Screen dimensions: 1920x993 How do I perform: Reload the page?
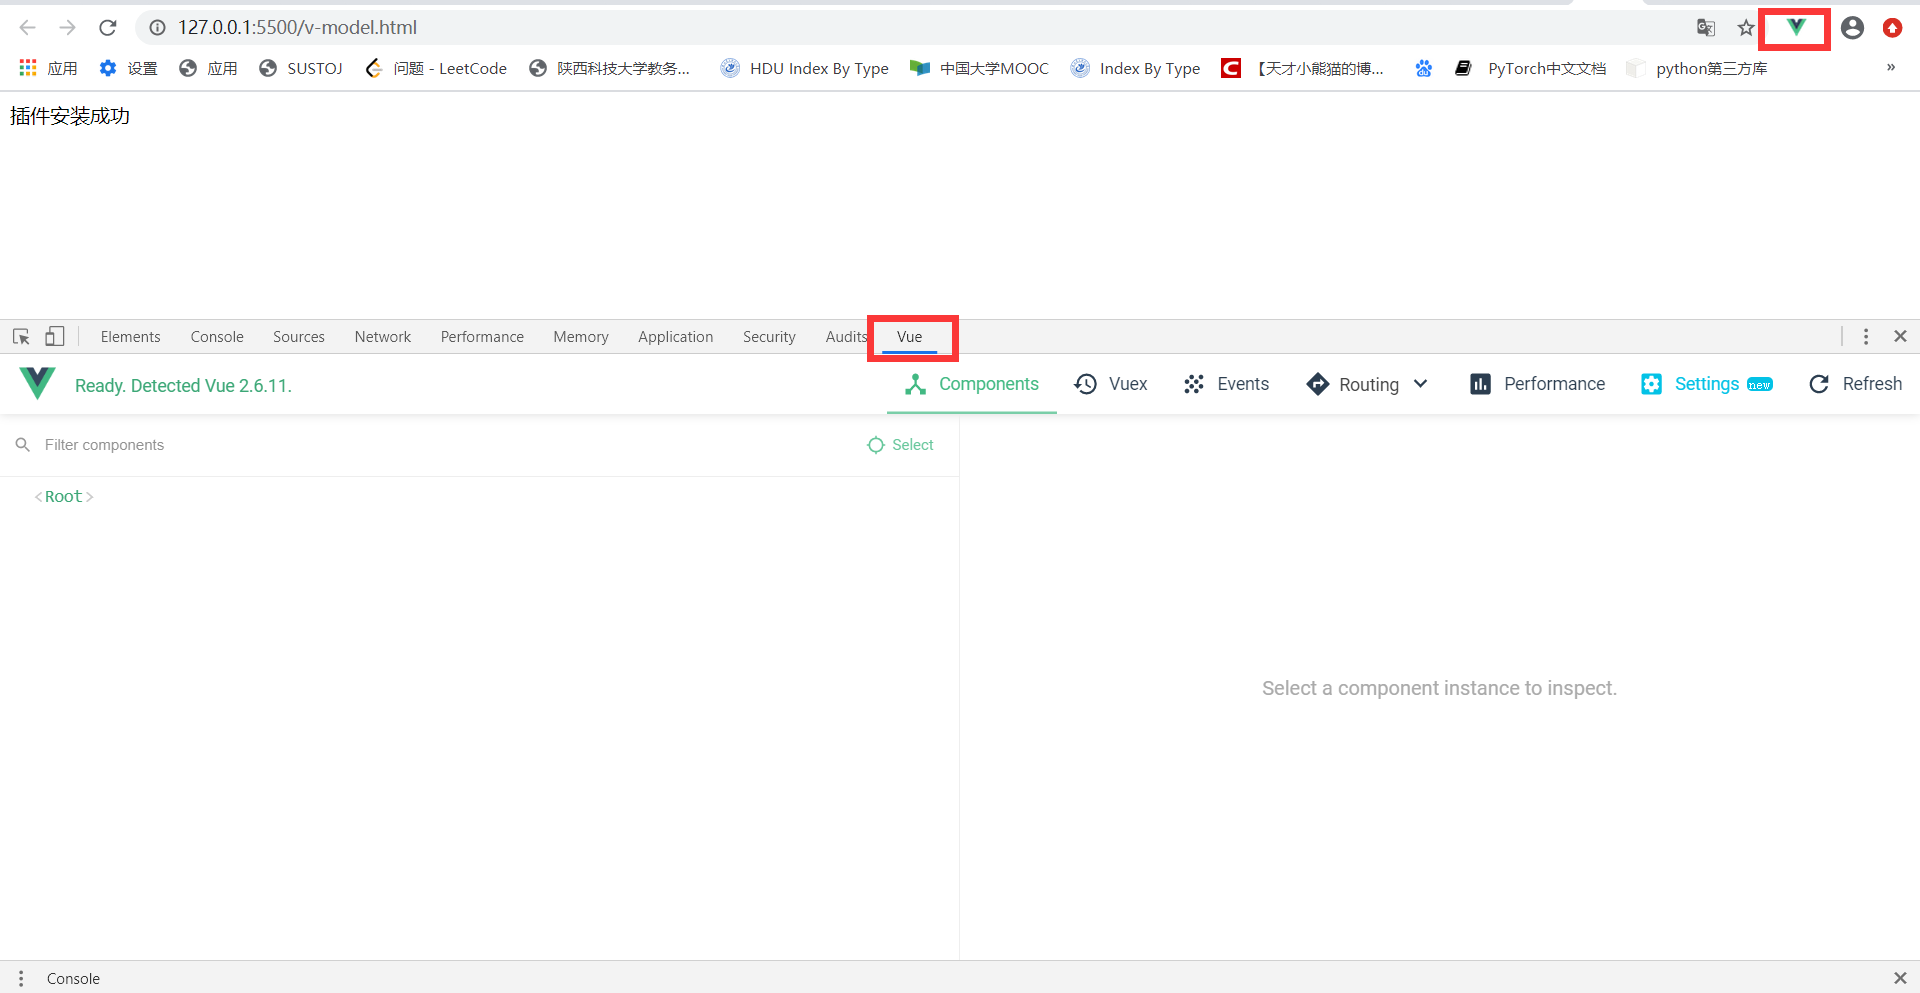(x=108, y=28)
